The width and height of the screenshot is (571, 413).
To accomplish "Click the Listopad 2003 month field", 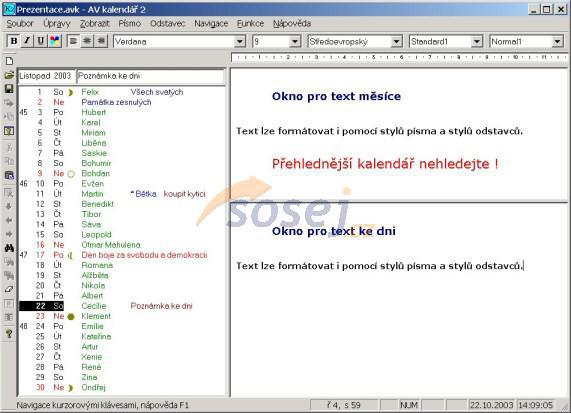I will [46, 76].
